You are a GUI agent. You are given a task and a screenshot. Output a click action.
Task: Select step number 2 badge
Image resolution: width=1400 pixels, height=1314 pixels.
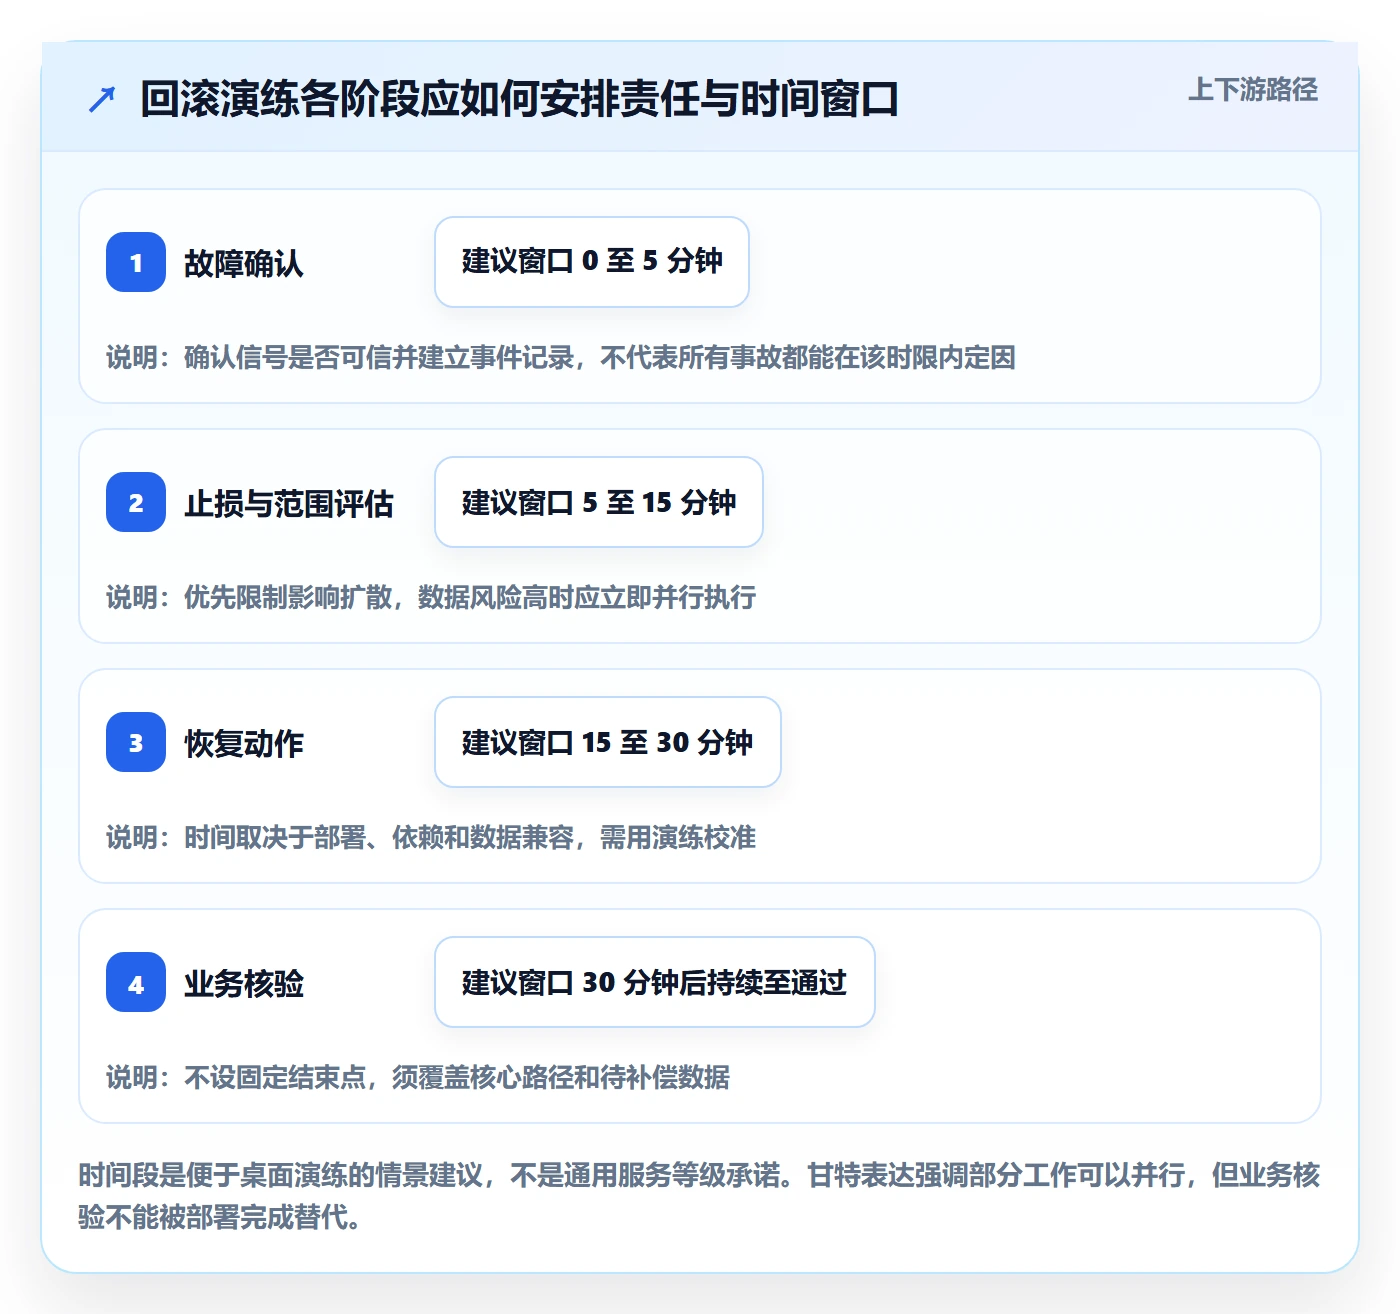[x=136, y=502]
